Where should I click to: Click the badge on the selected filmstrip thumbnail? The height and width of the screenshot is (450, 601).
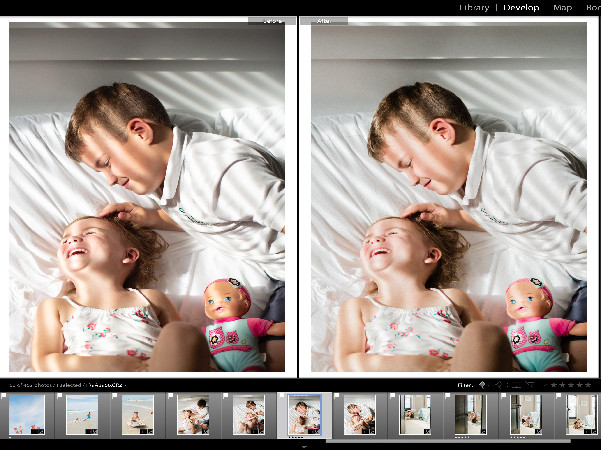tap(316, 431)
